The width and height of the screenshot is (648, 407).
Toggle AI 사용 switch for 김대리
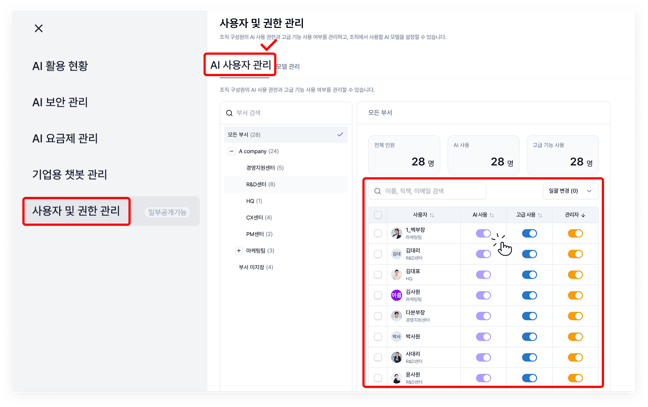pyautogui.click(x=483, y=254)
